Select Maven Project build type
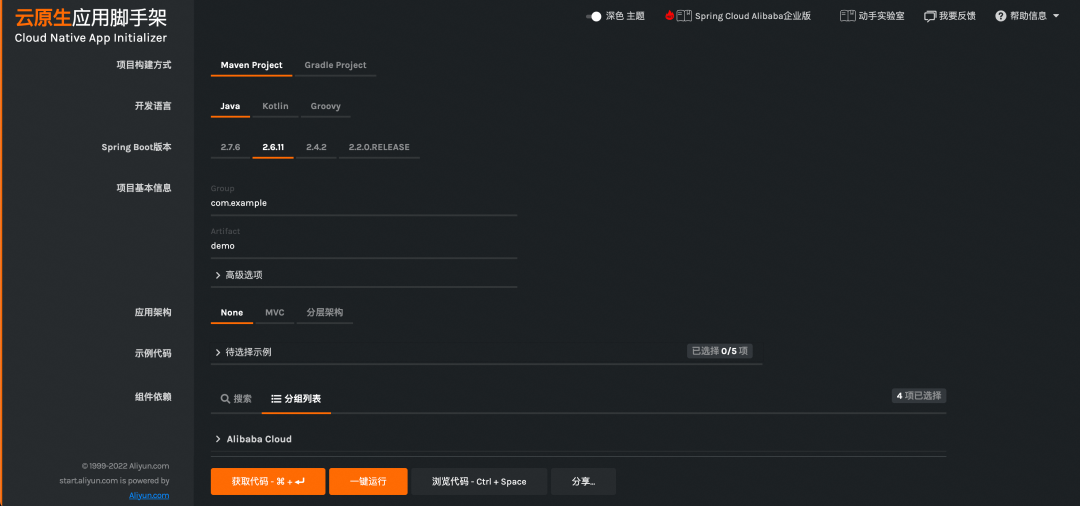This screenshot has height=506, width=1080. coord(251,65)
